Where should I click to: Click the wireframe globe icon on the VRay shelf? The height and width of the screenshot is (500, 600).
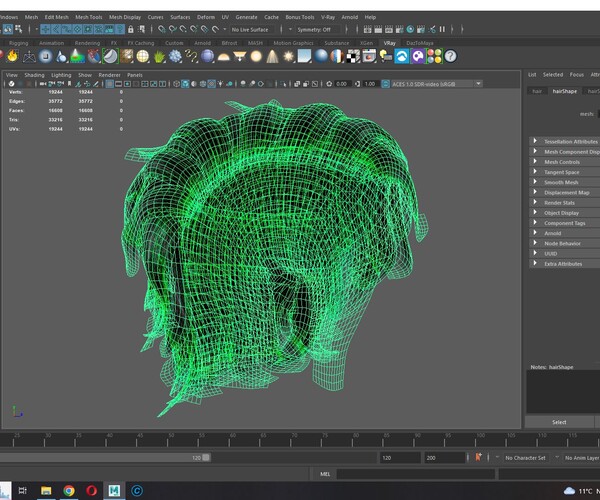[x=143, y=56]
